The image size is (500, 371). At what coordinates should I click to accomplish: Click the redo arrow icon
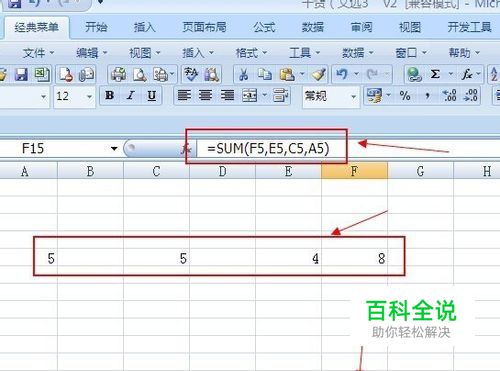coord(372,74)
